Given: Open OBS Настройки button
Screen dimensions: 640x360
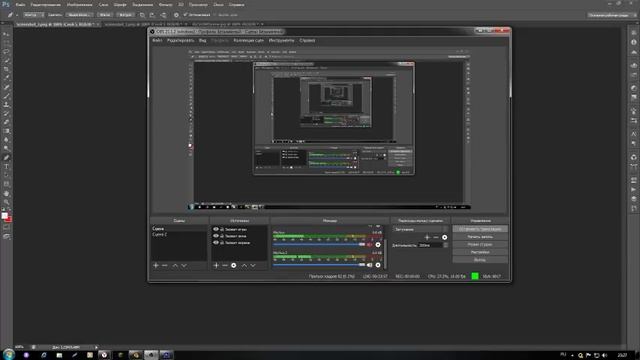Looking at the screenshot, I should (x=480, y=252).
